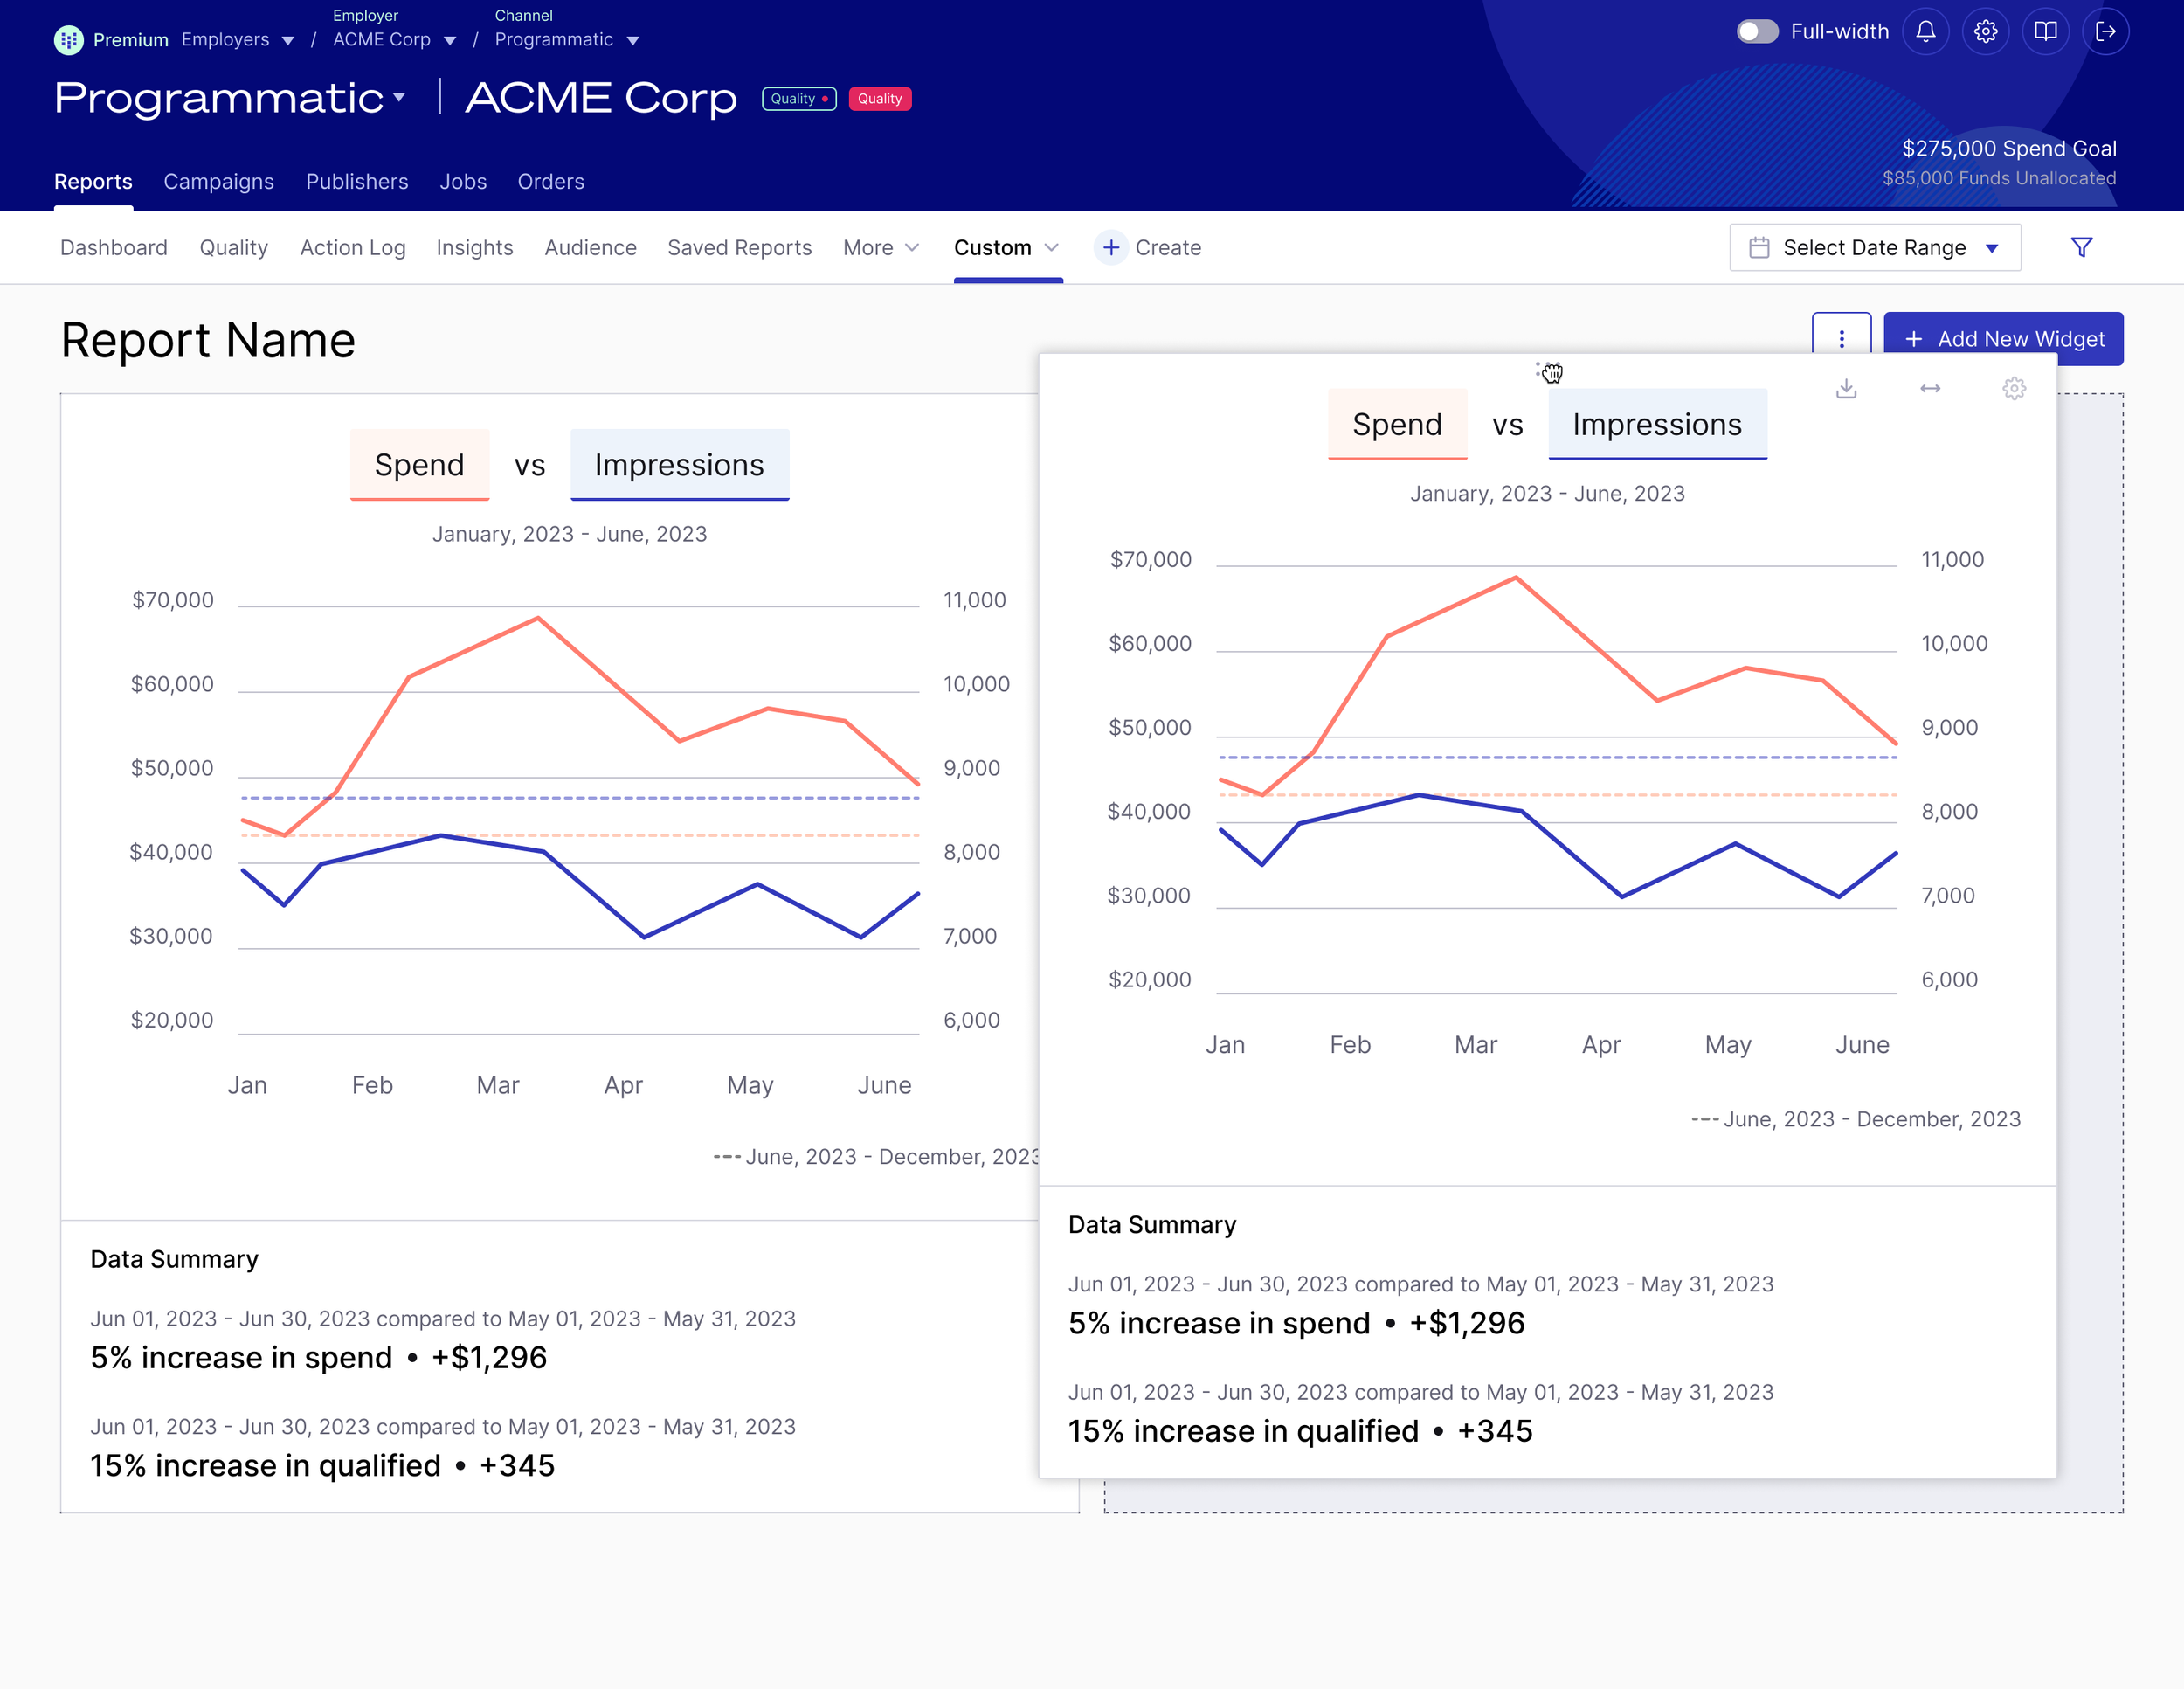2184x1689 pixels.
Task: Open the Select Date Range dropdown
Action: point(1874,247)
